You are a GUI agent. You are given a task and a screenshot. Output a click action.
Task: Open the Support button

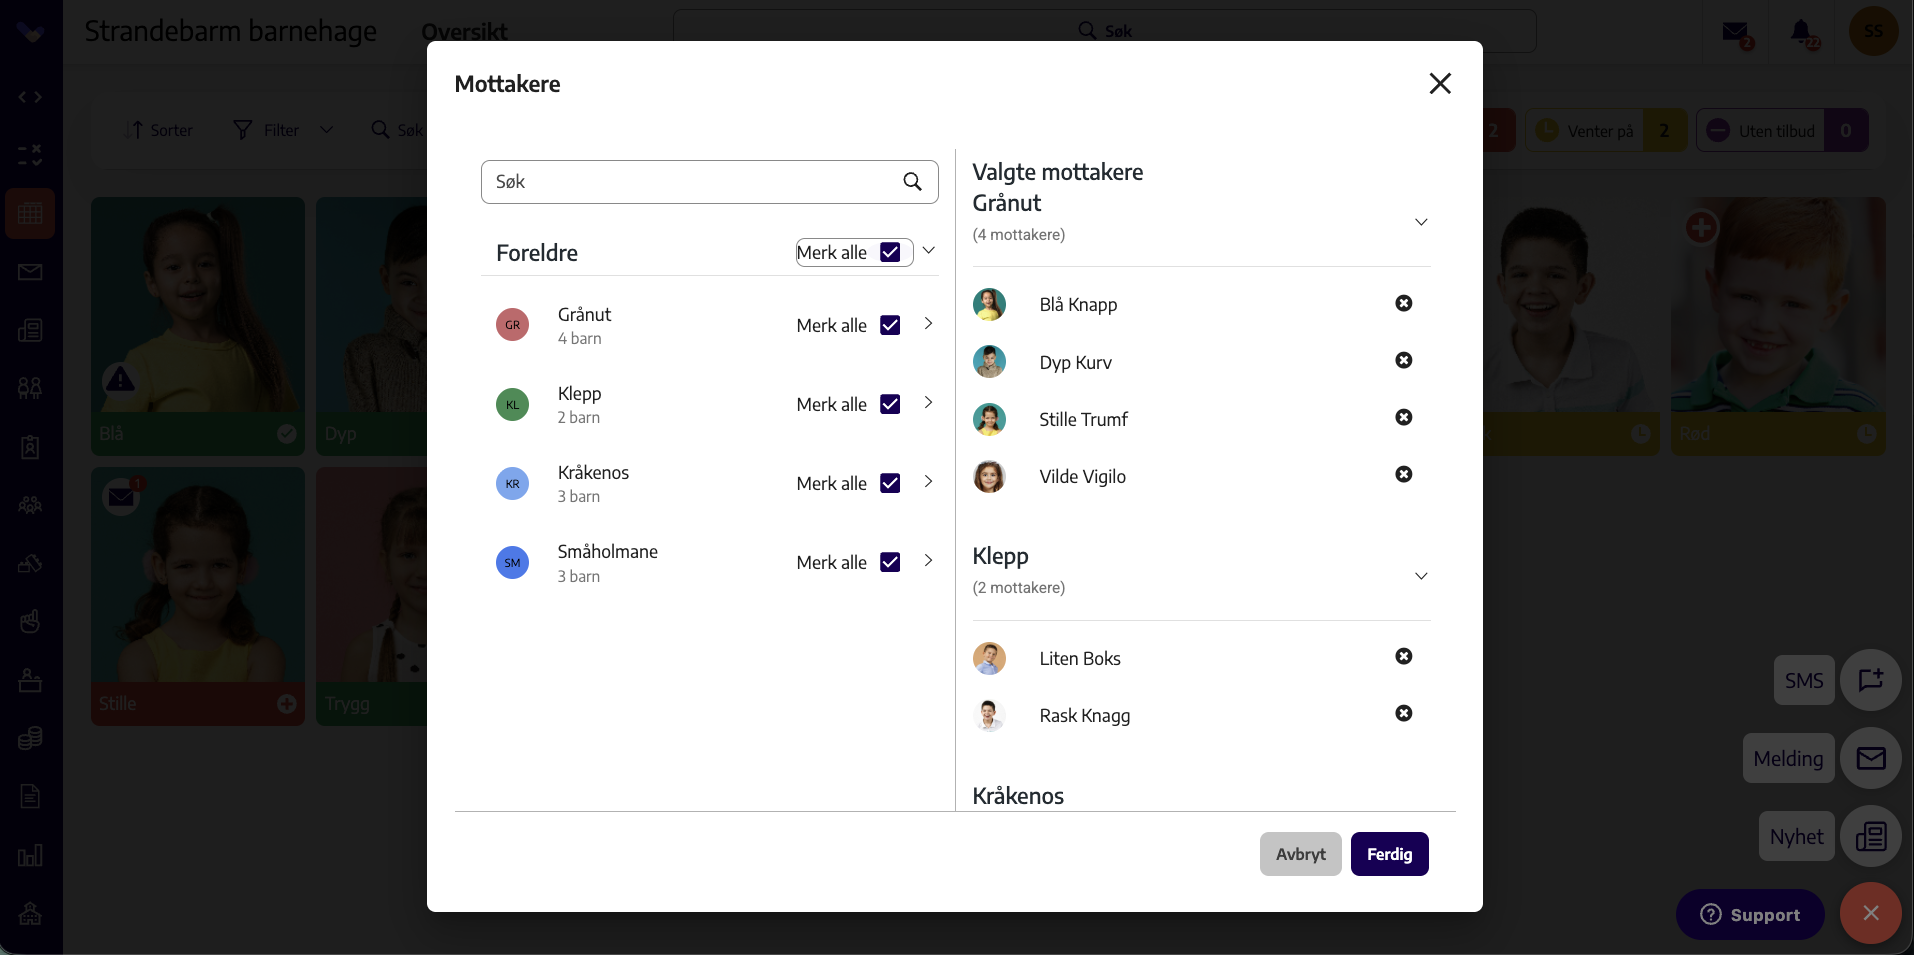(1749, 914)
